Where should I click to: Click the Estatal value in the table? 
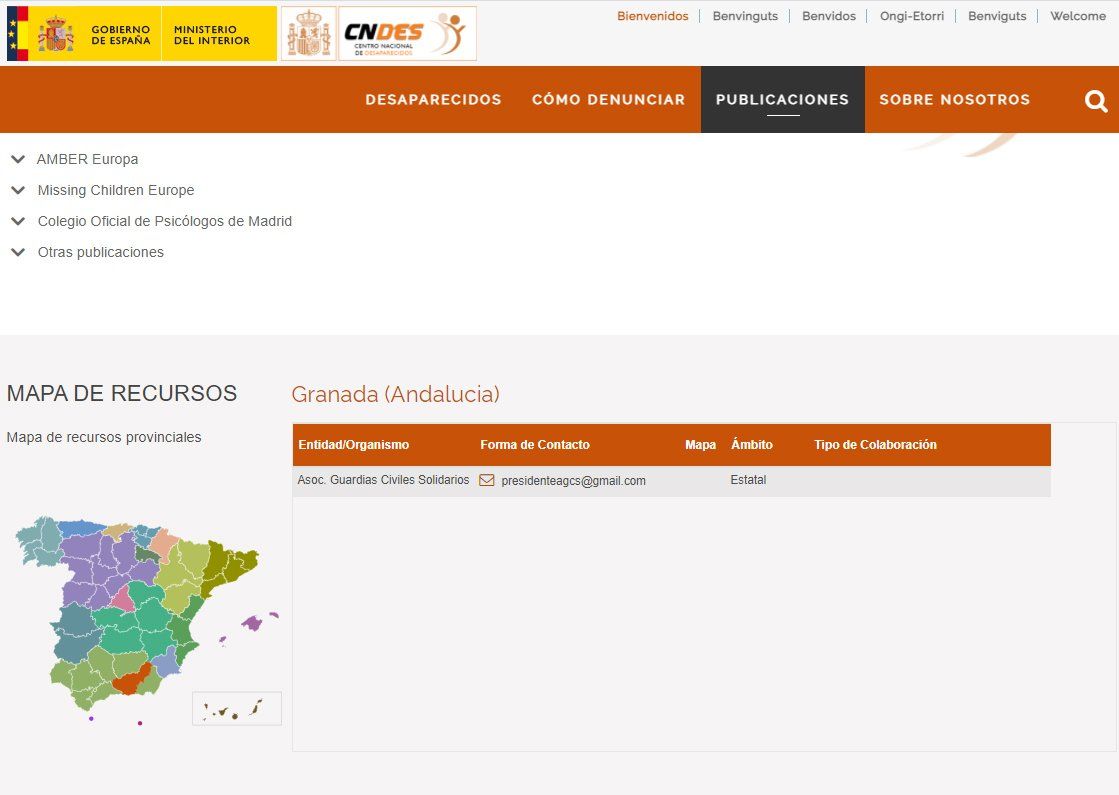[748, 480]
